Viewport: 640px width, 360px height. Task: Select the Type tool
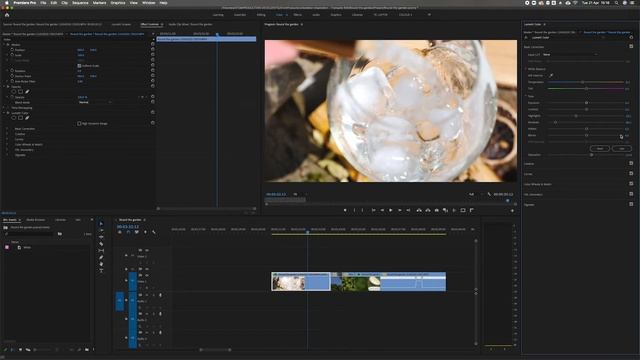101,270
